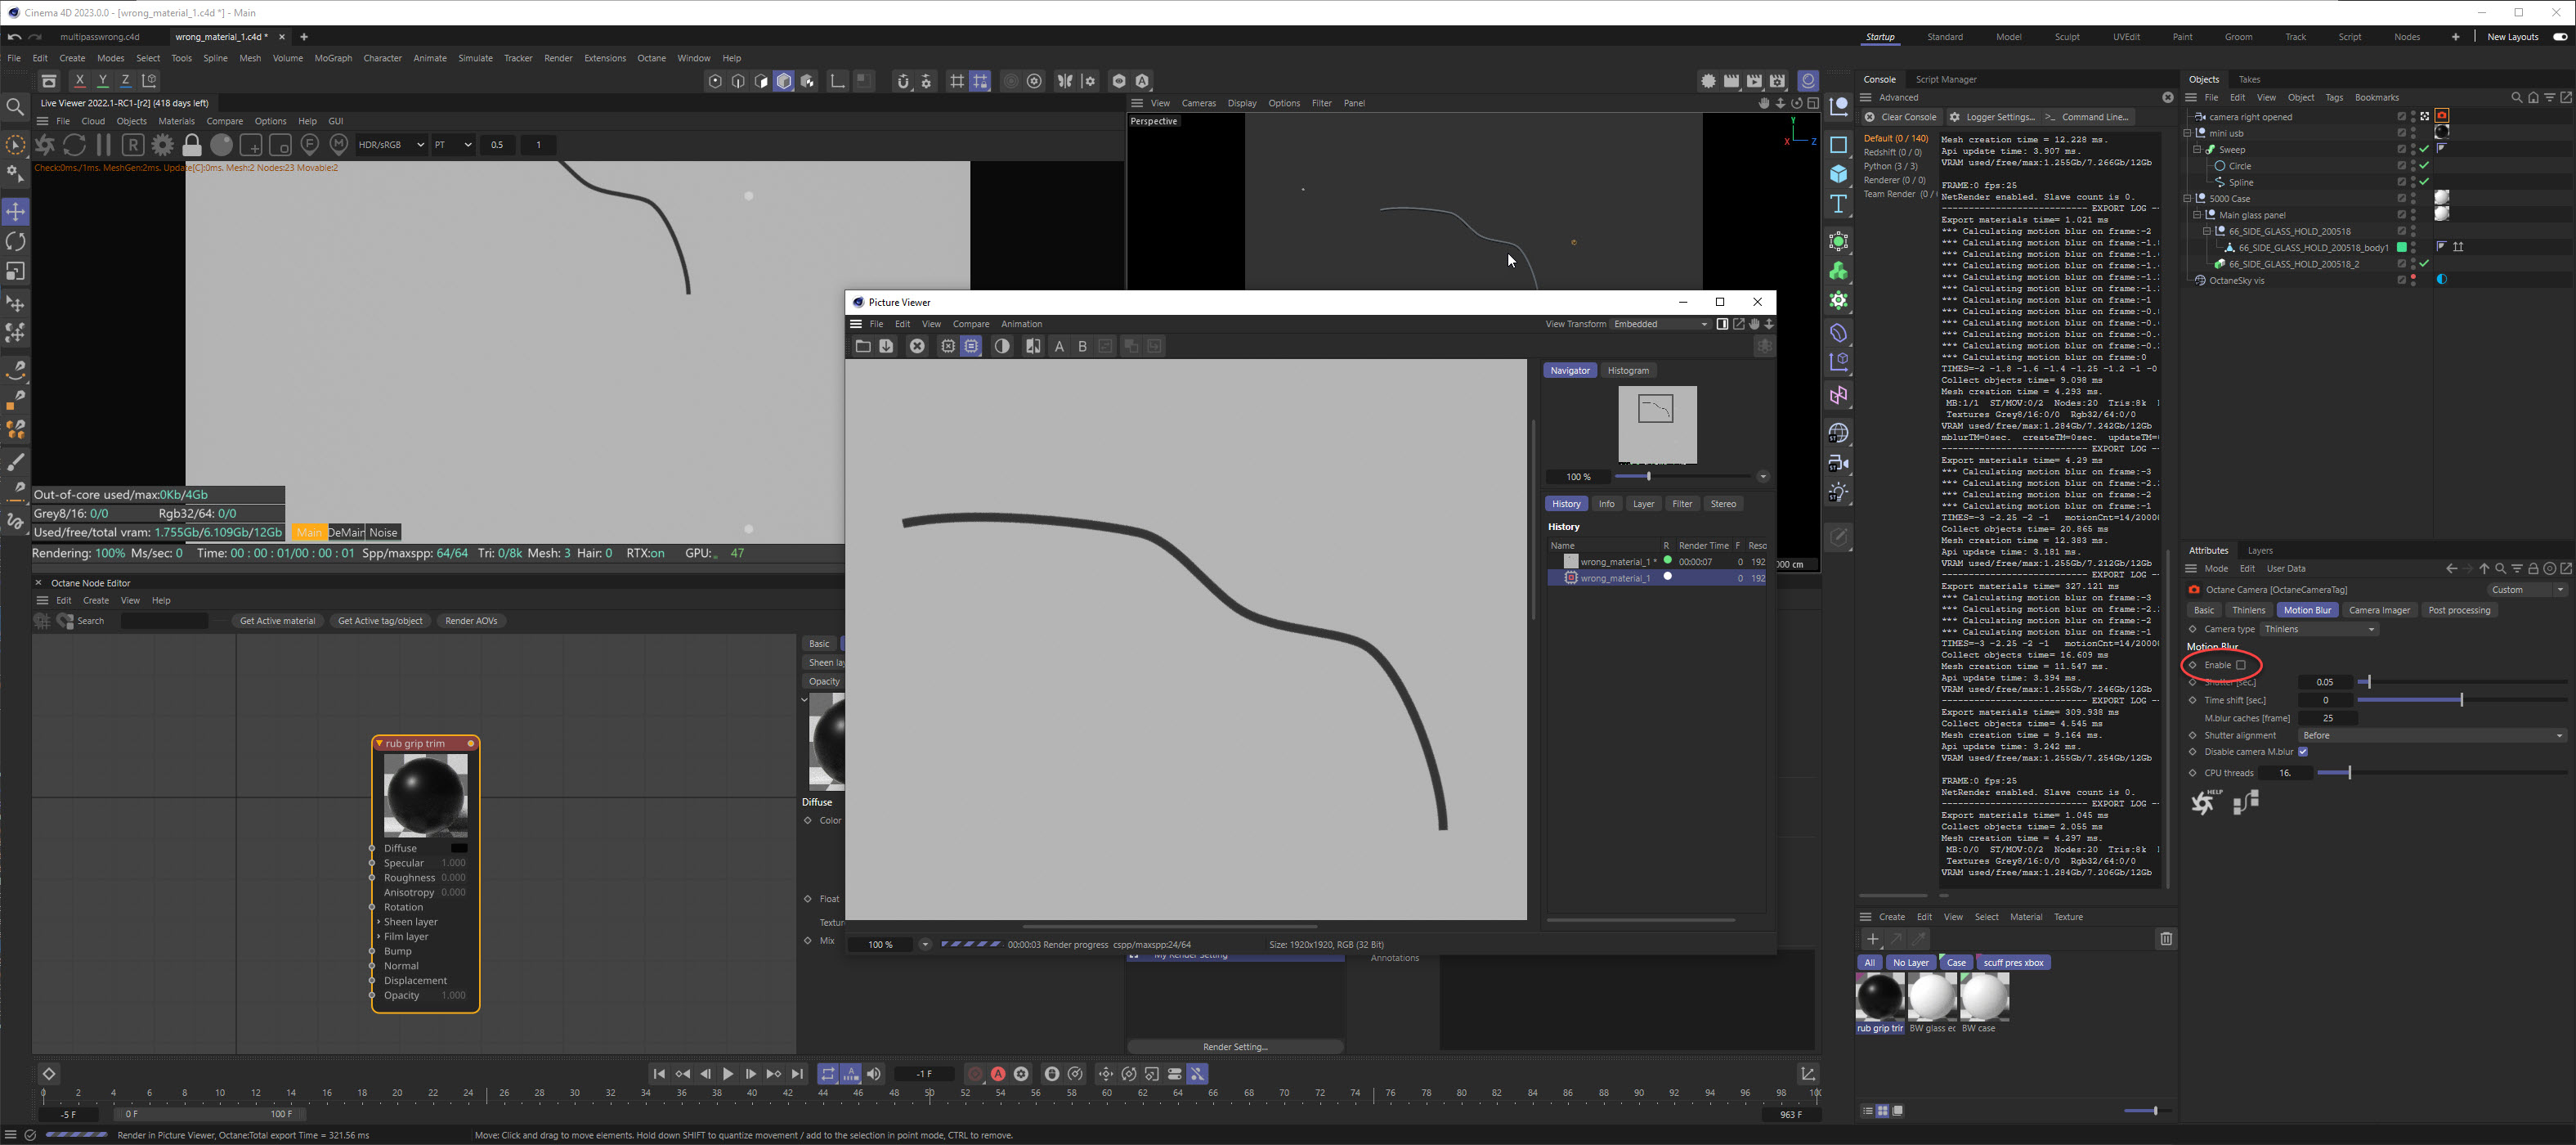Click the Octane logo send-scene icon
This screenshot has height=1145, width=2576.
click(45, 145)
